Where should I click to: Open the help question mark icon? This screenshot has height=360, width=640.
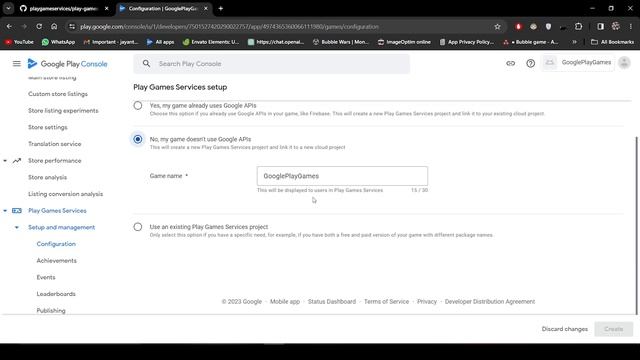point(530,63)
